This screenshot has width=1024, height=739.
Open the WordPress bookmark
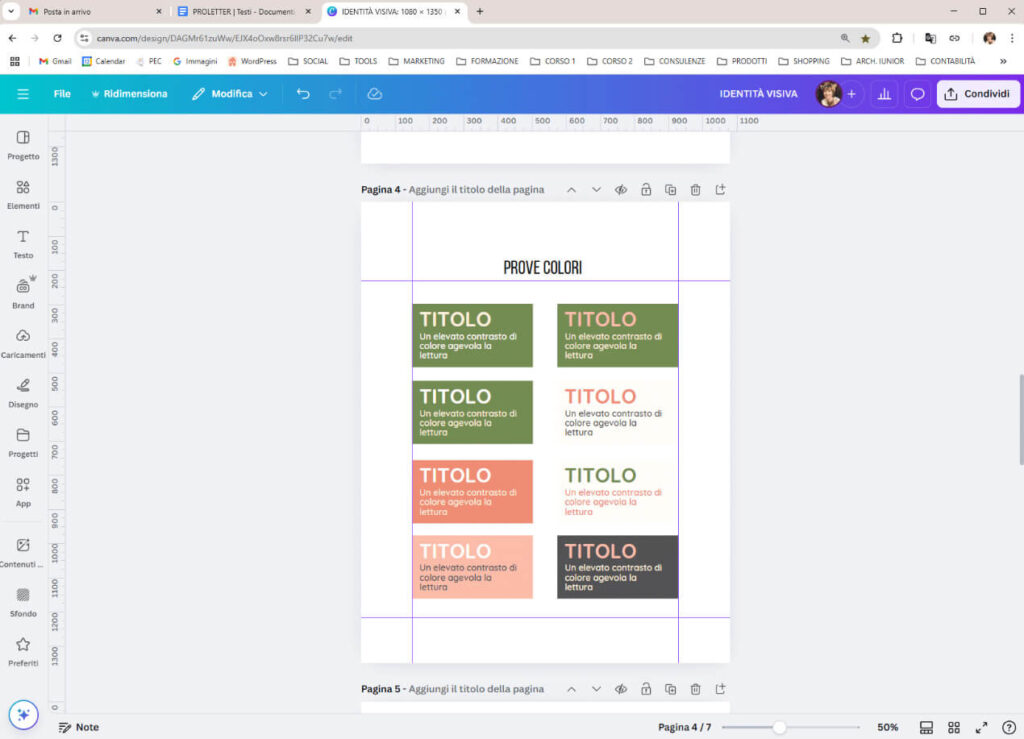(252, 61)
